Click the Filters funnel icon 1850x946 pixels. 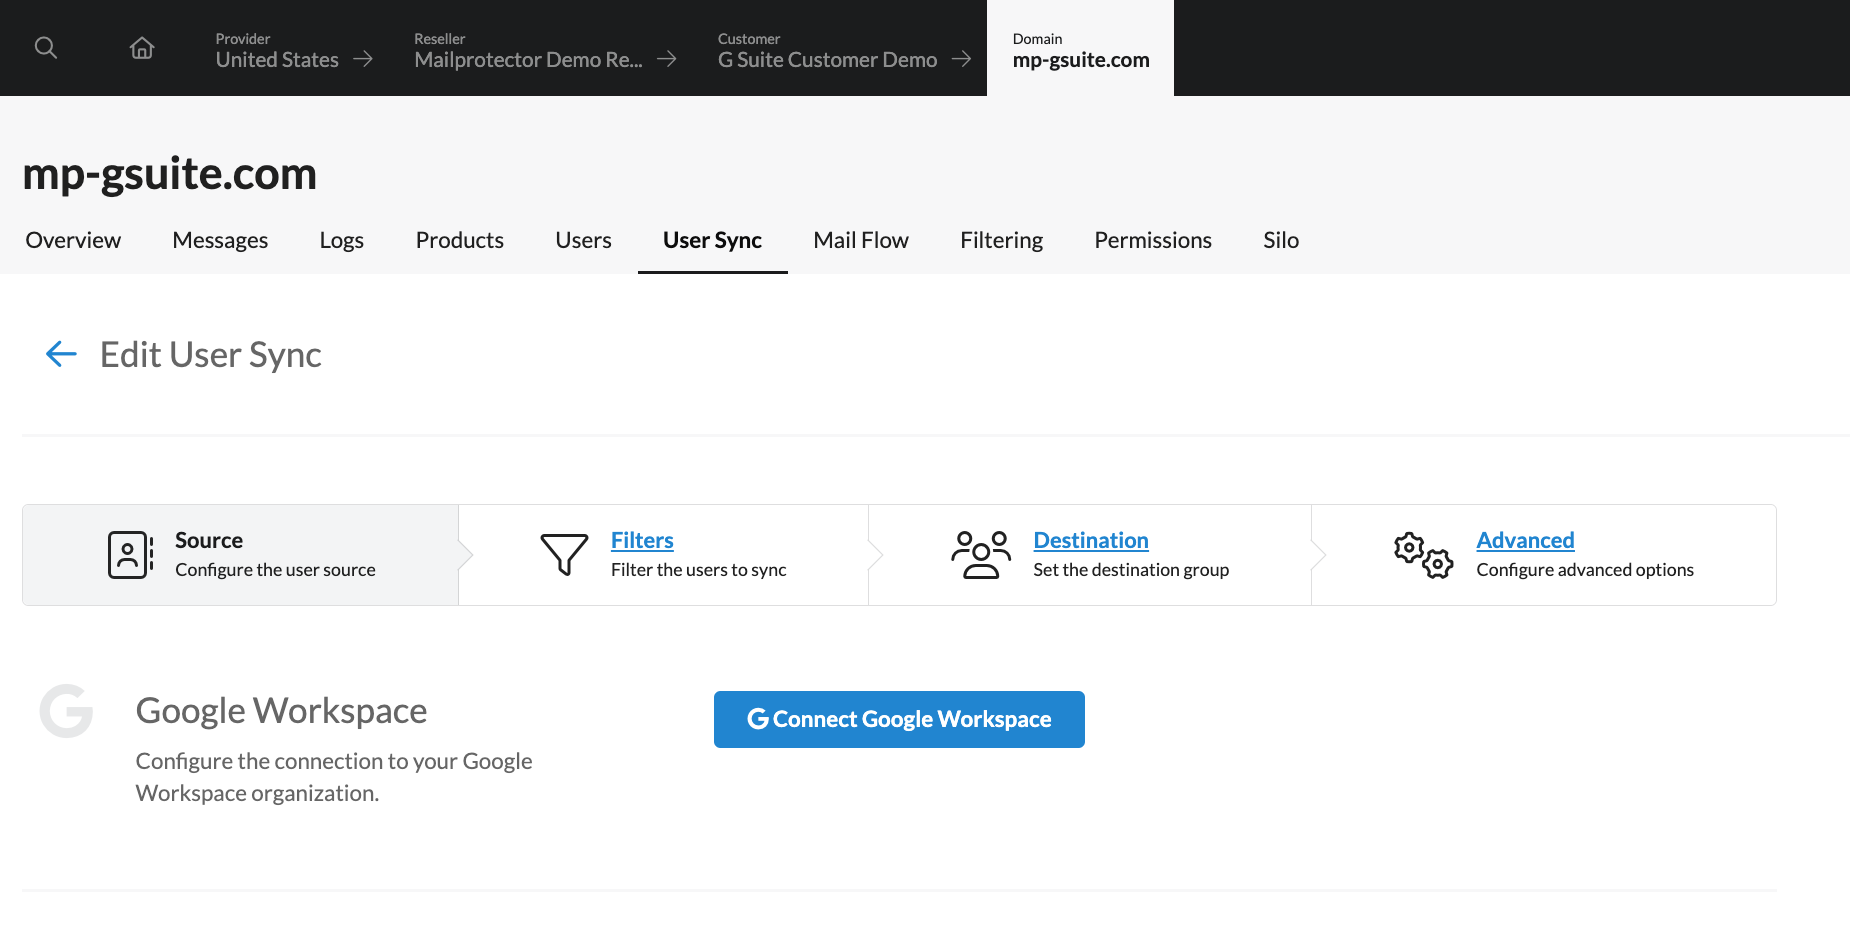564,554
